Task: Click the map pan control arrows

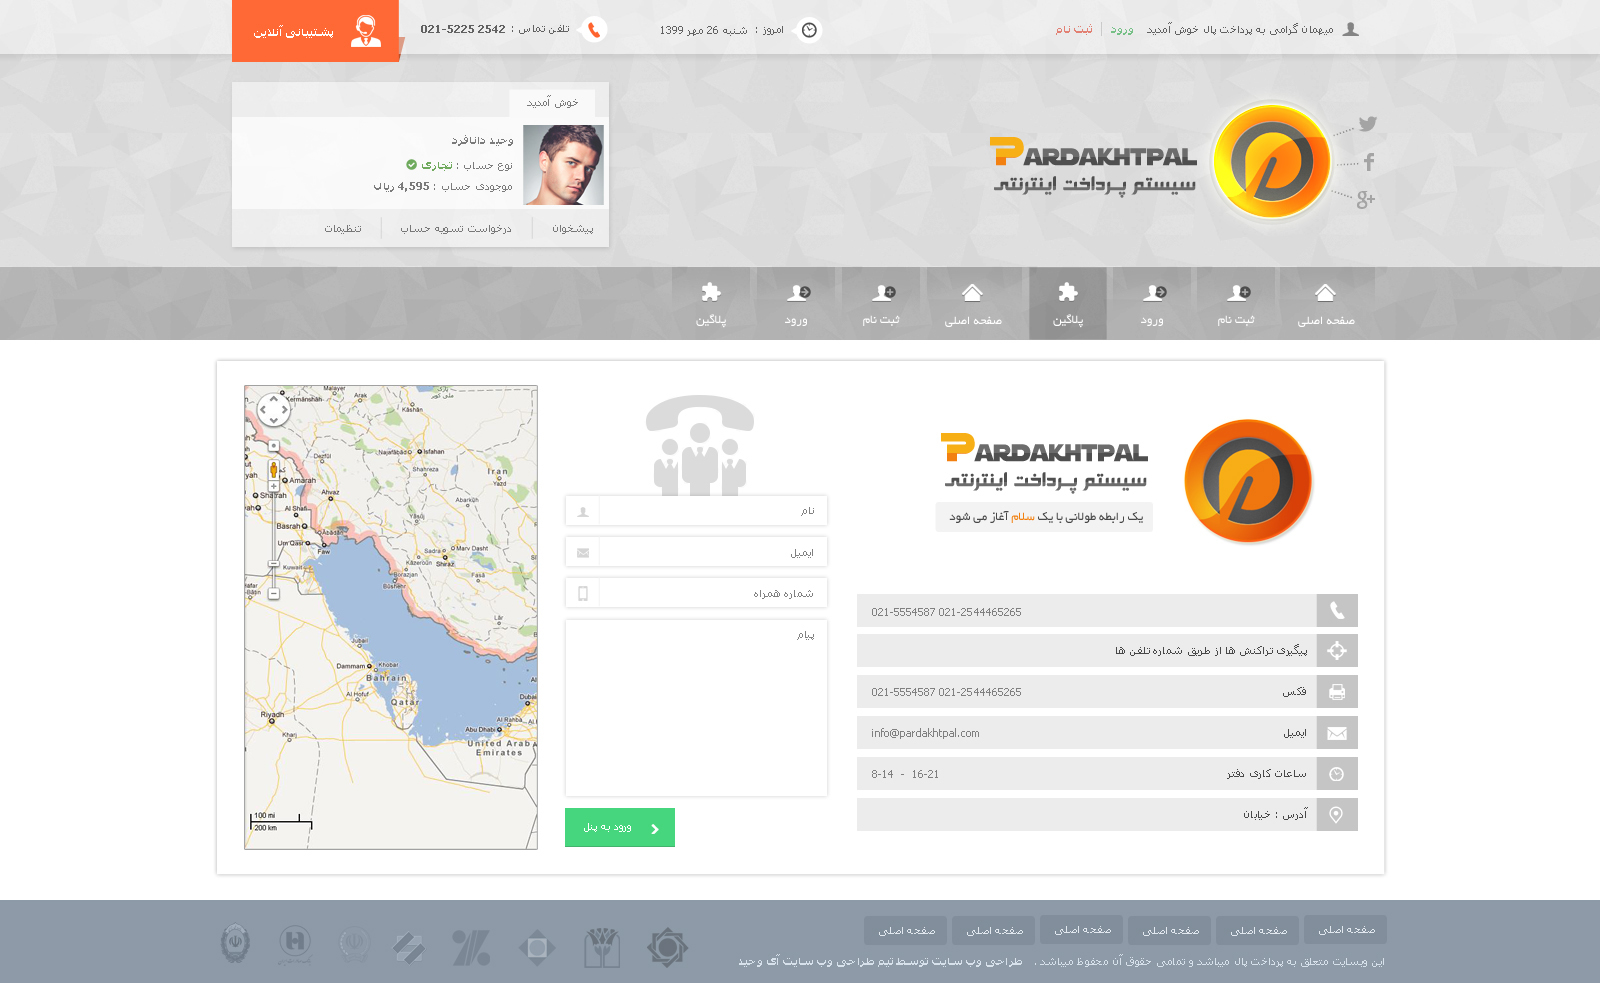Action: pyautogui.click(x=273, y=410)
